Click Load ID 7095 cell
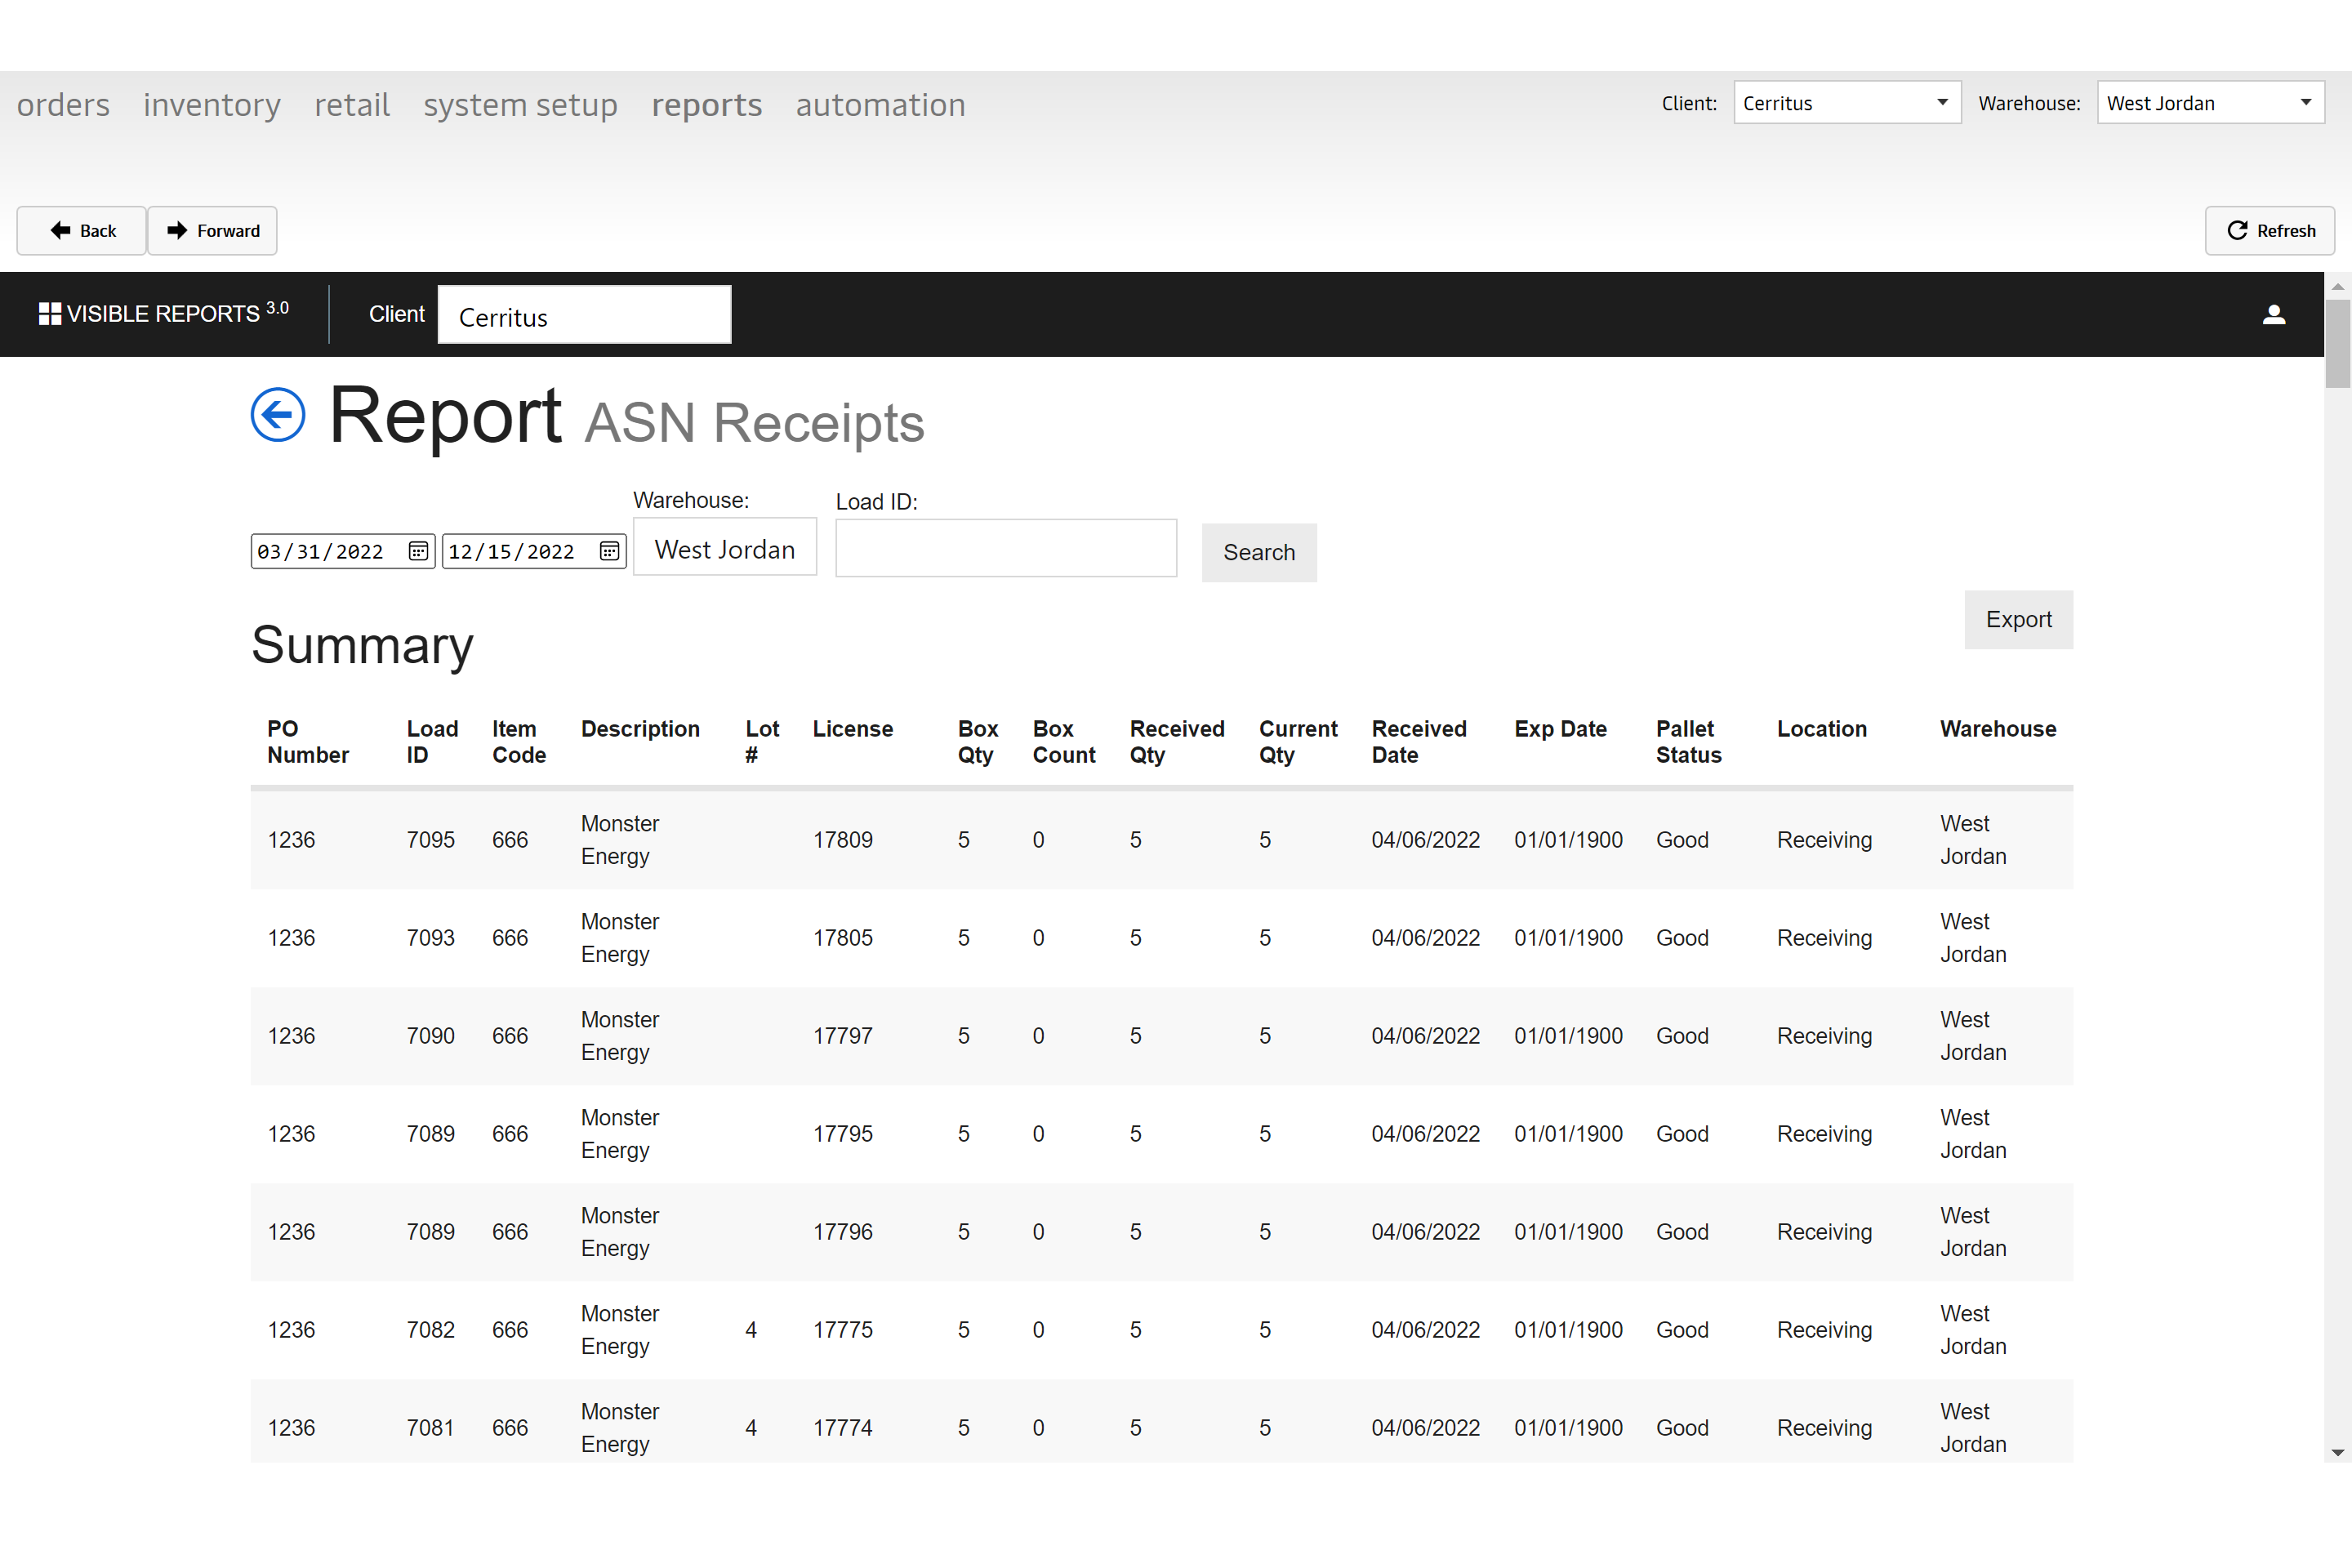 coord(430,840)
